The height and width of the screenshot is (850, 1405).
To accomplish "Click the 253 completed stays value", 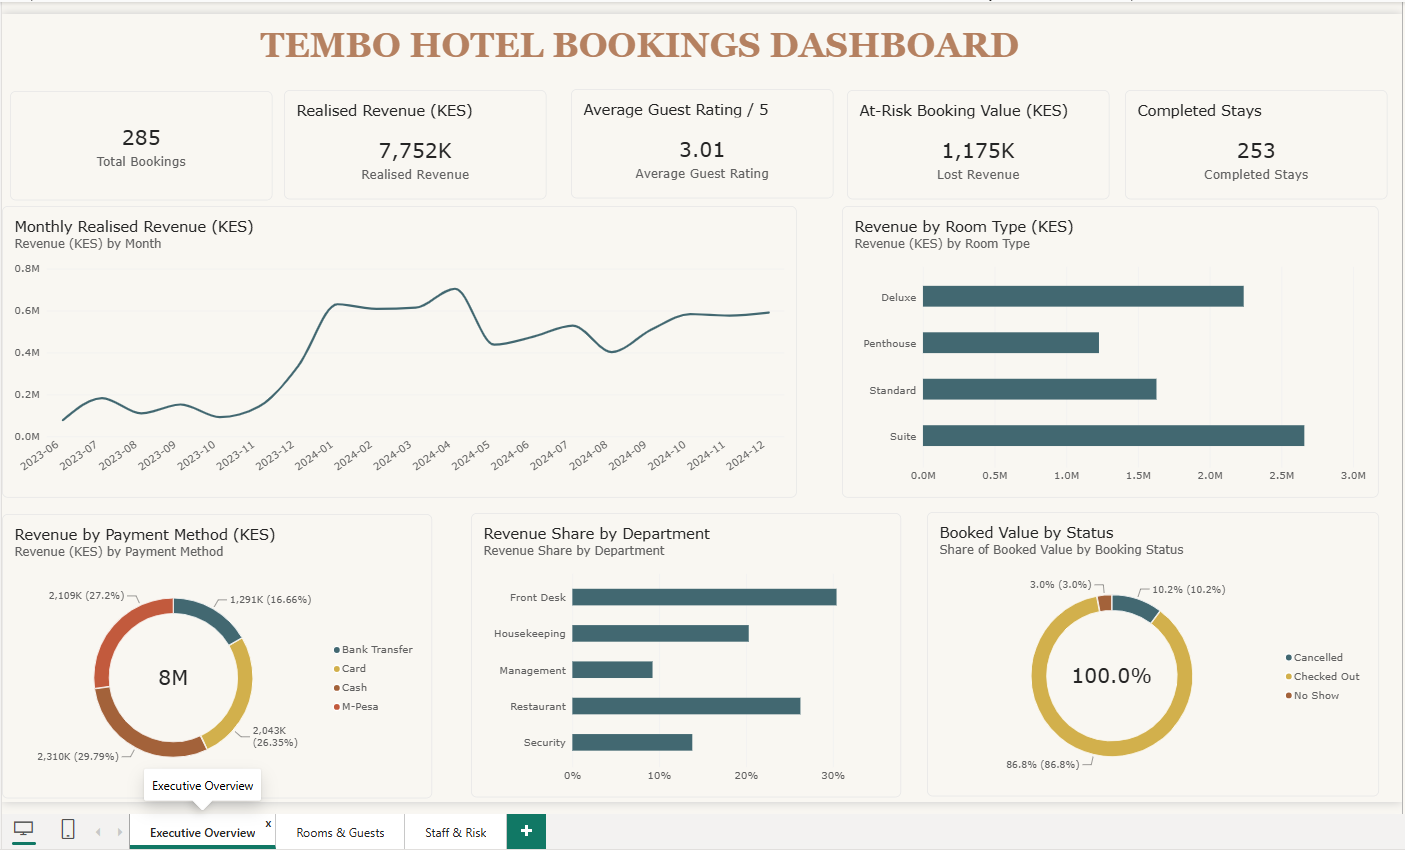I will pyautogui.click(x=1256, y=151).
